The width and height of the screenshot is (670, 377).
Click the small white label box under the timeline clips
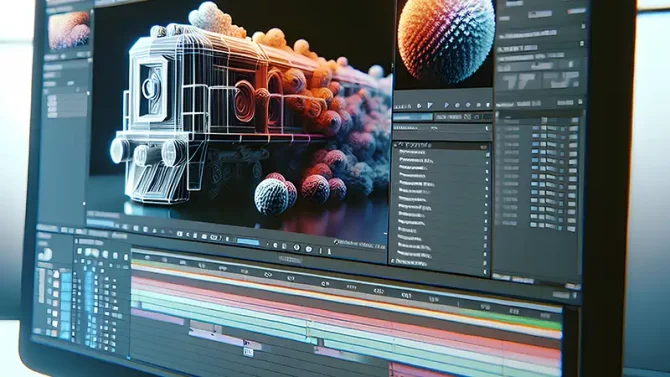coord(248,352)
